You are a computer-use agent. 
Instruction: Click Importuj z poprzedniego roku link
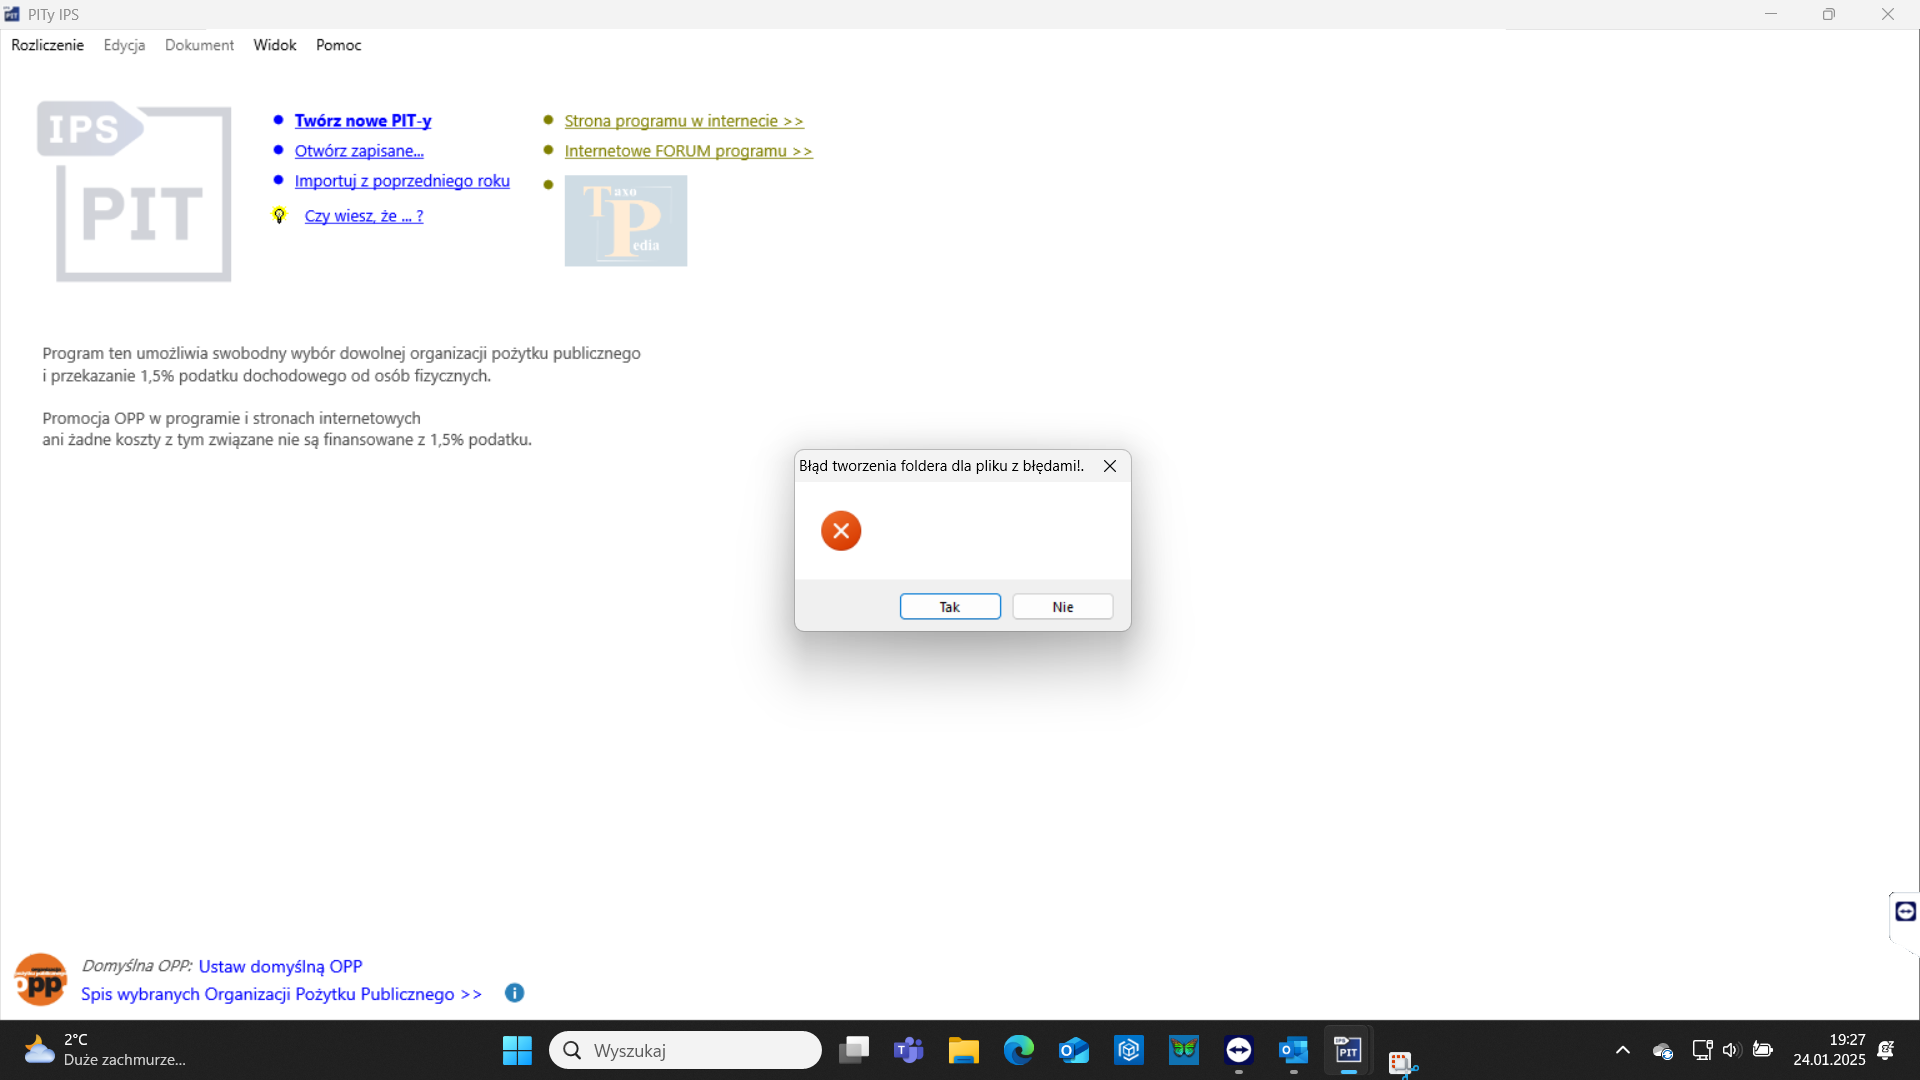(401, 181)
